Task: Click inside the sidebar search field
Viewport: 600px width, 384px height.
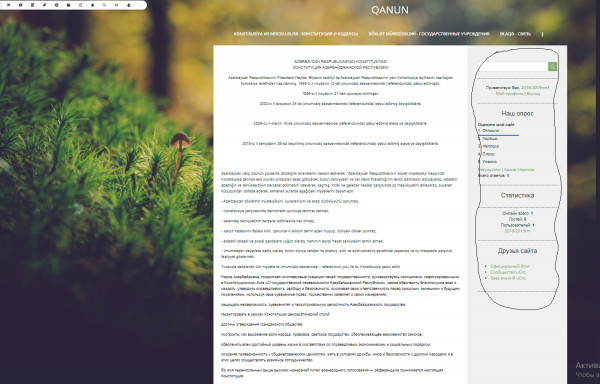Action: (x=513, y=67)
